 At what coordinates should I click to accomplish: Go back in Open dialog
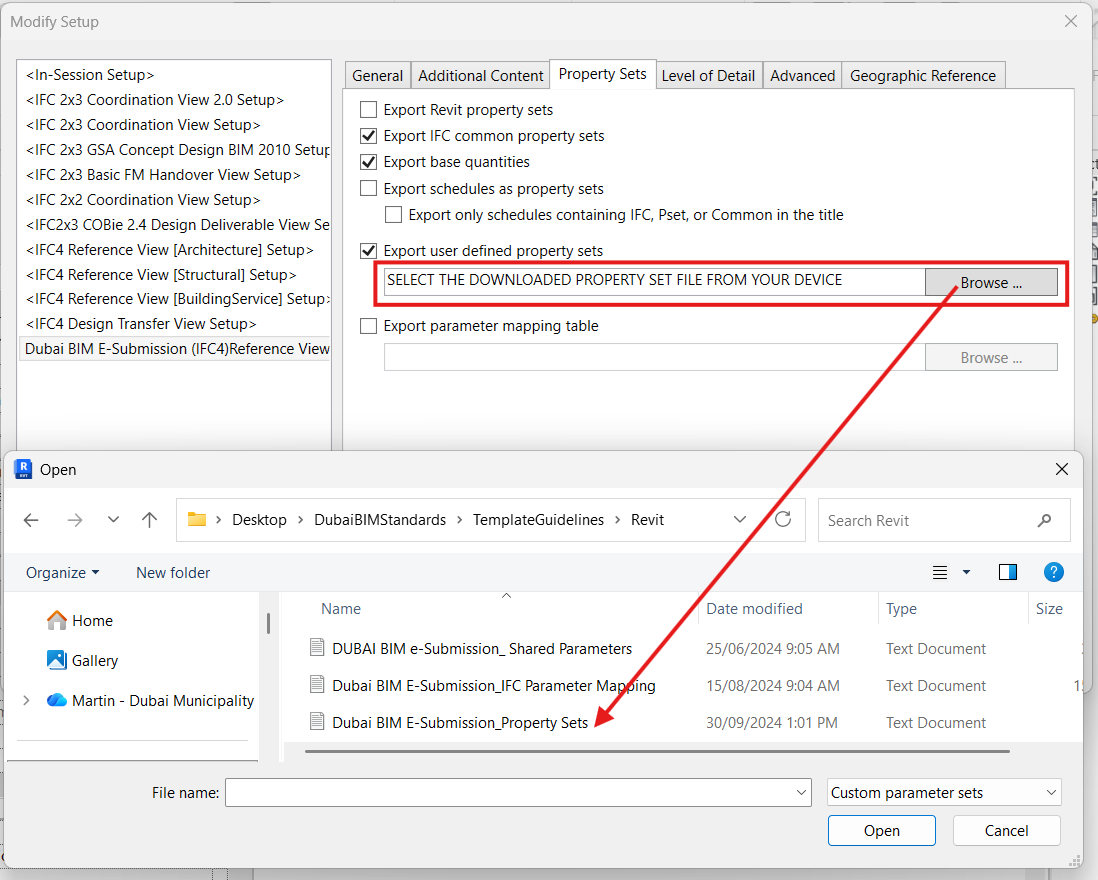(31, 520)
